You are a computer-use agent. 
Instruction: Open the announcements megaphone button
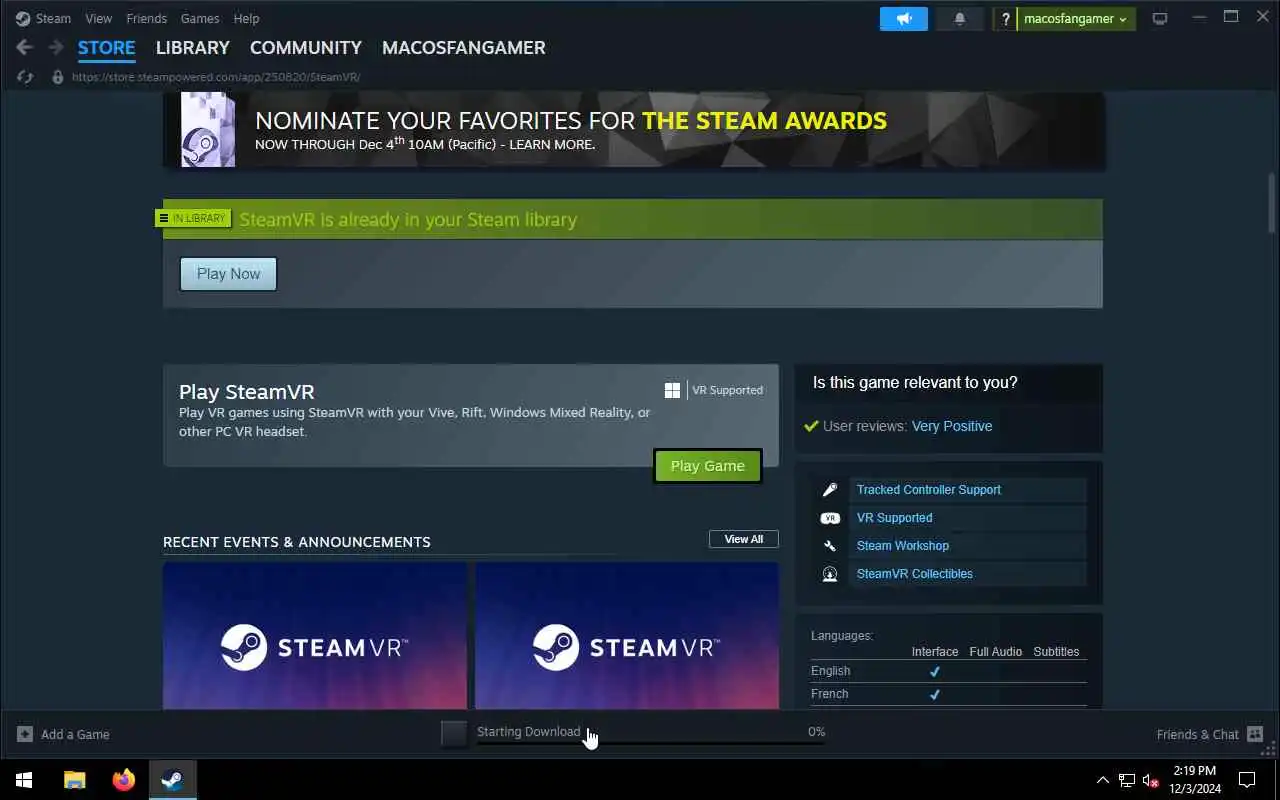point(904,18)
